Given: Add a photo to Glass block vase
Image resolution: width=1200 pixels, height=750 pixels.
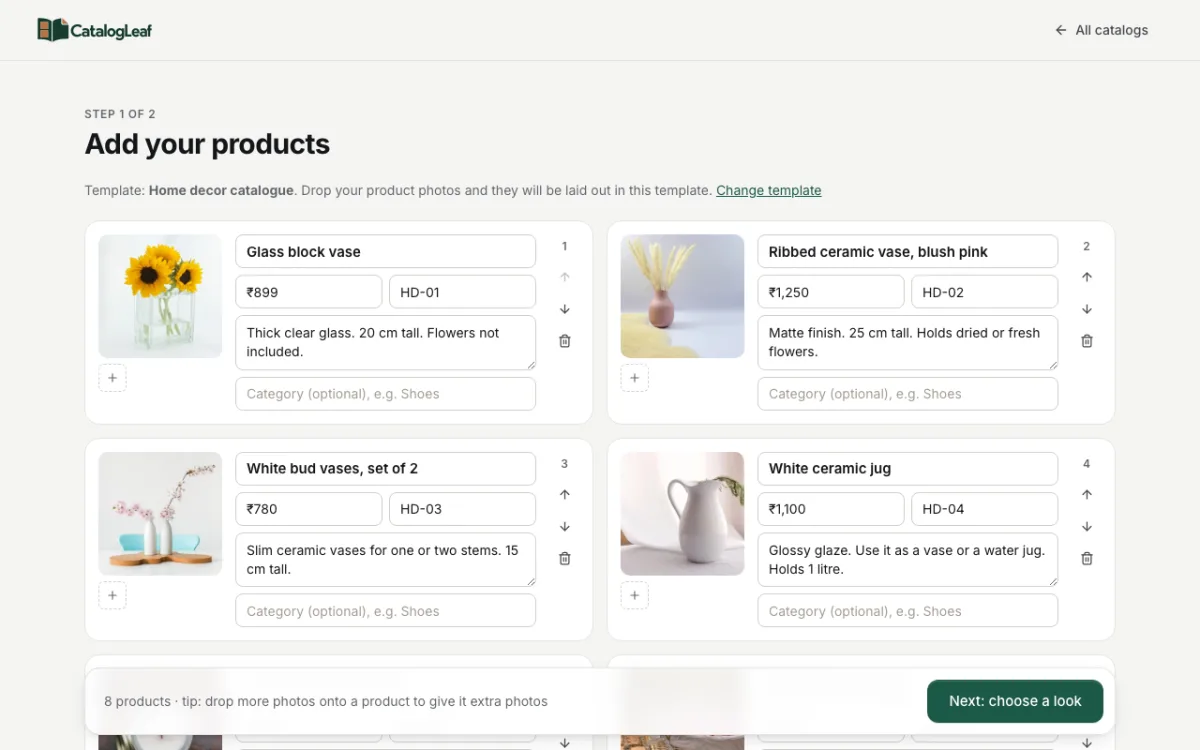Looking at the screenshot, I should pos(112,378).
